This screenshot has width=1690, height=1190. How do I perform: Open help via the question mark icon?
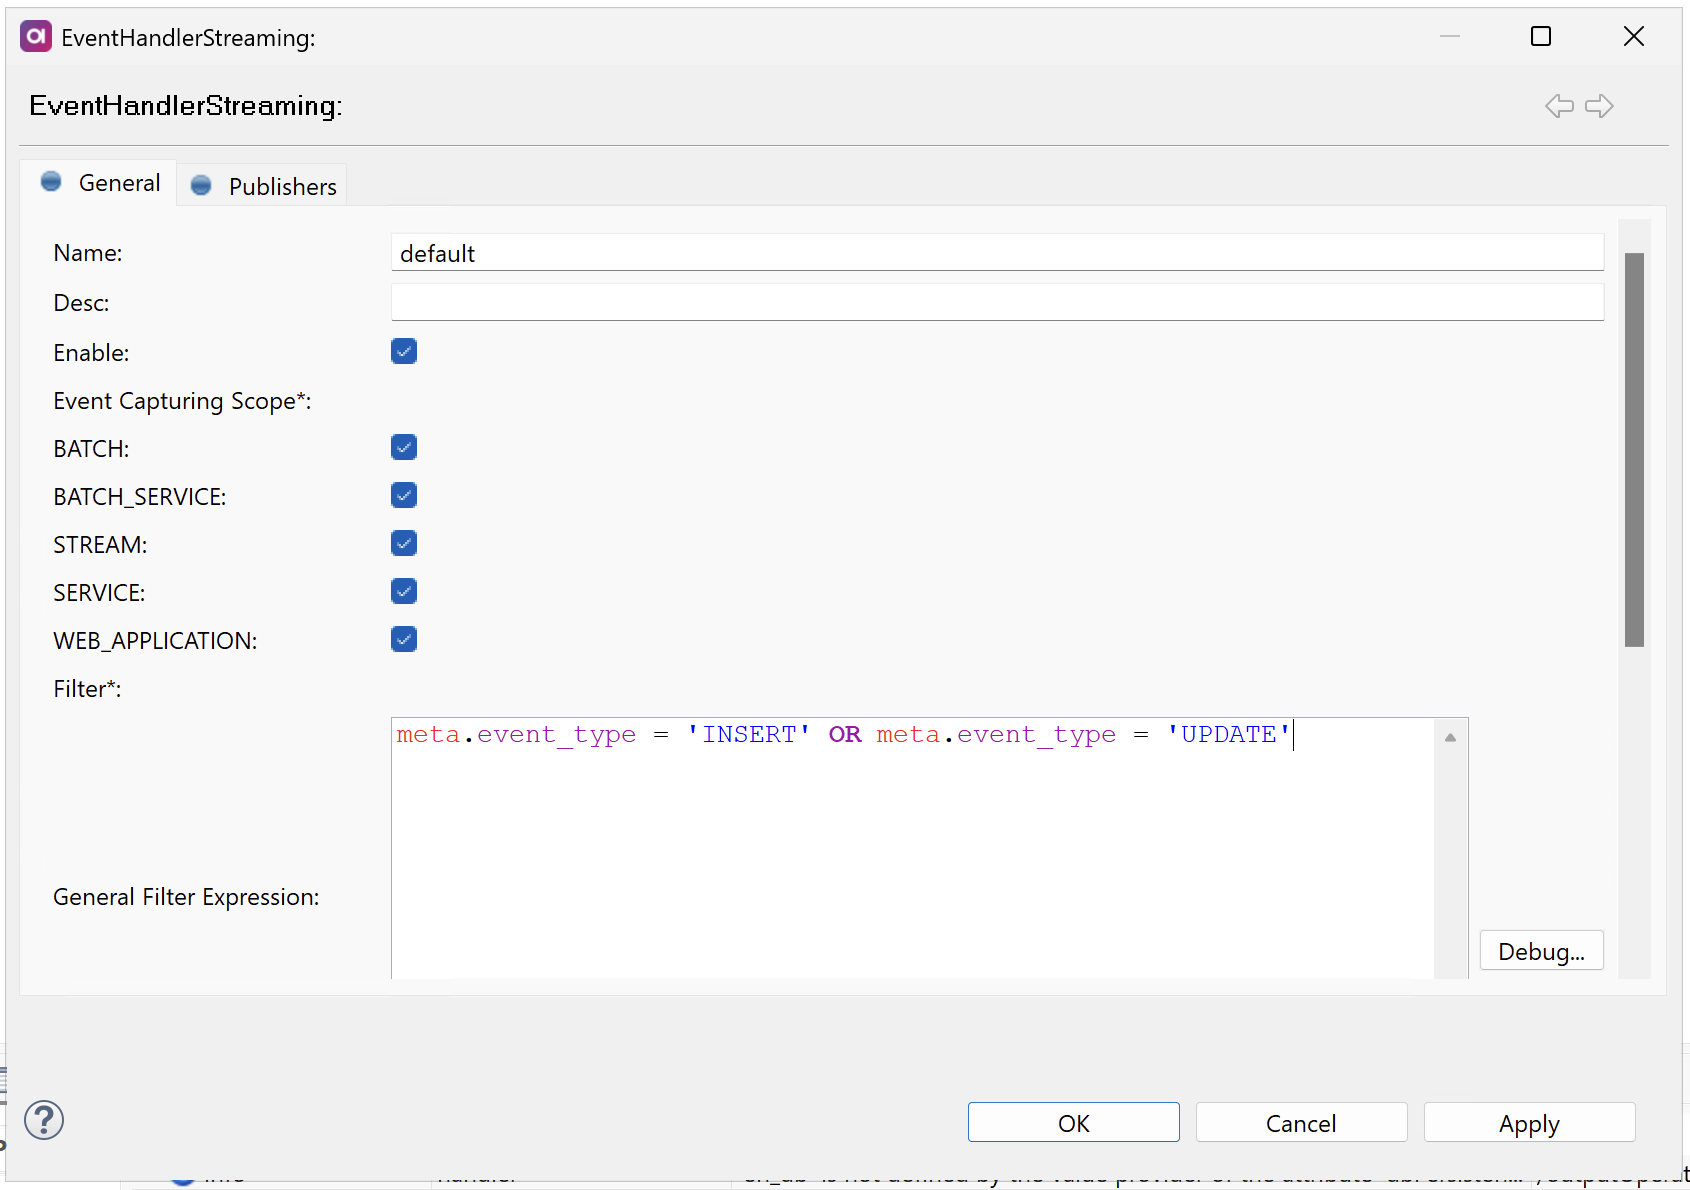(x=44, y=1120)
